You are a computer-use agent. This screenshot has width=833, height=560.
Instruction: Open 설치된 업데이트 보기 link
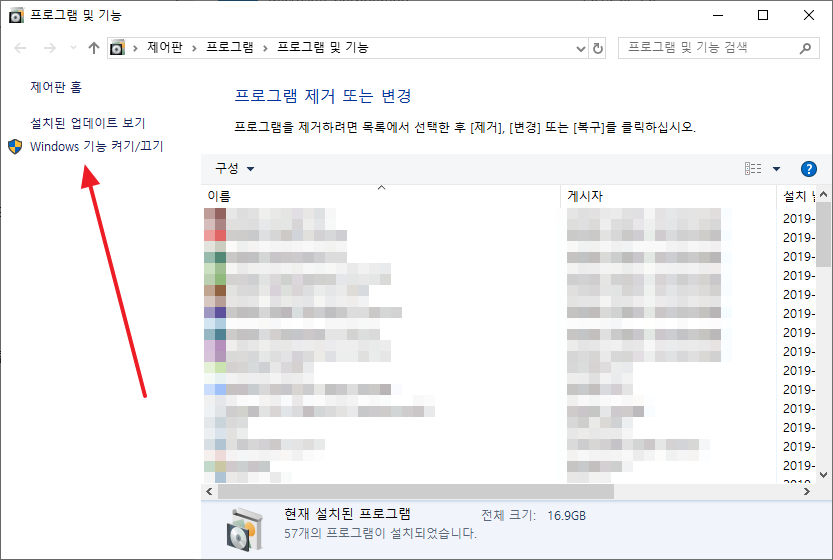click(x=88, y=123)
